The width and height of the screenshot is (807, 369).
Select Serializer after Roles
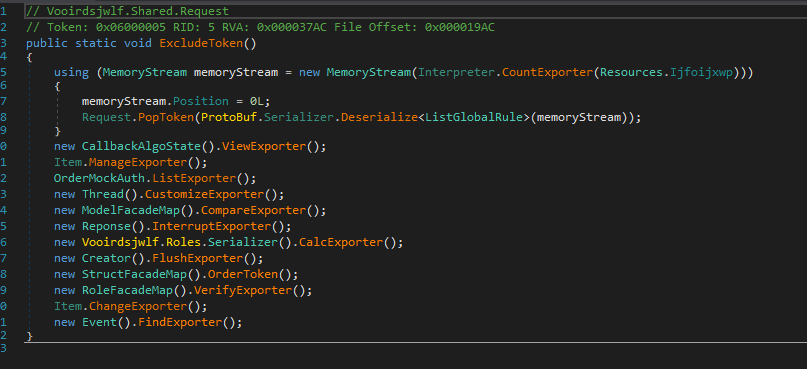pyautogui.click(x=243, y=242)
